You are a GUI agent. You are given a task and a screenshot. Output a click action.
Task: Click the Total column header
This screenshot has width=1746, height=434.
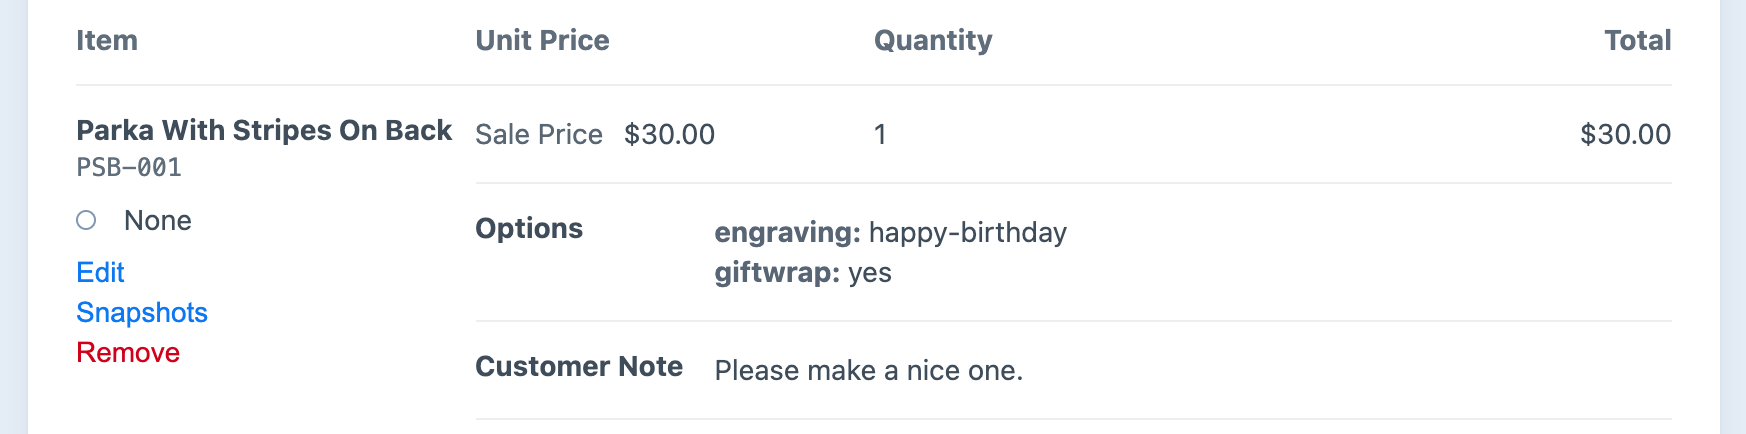click(1637, 41)
